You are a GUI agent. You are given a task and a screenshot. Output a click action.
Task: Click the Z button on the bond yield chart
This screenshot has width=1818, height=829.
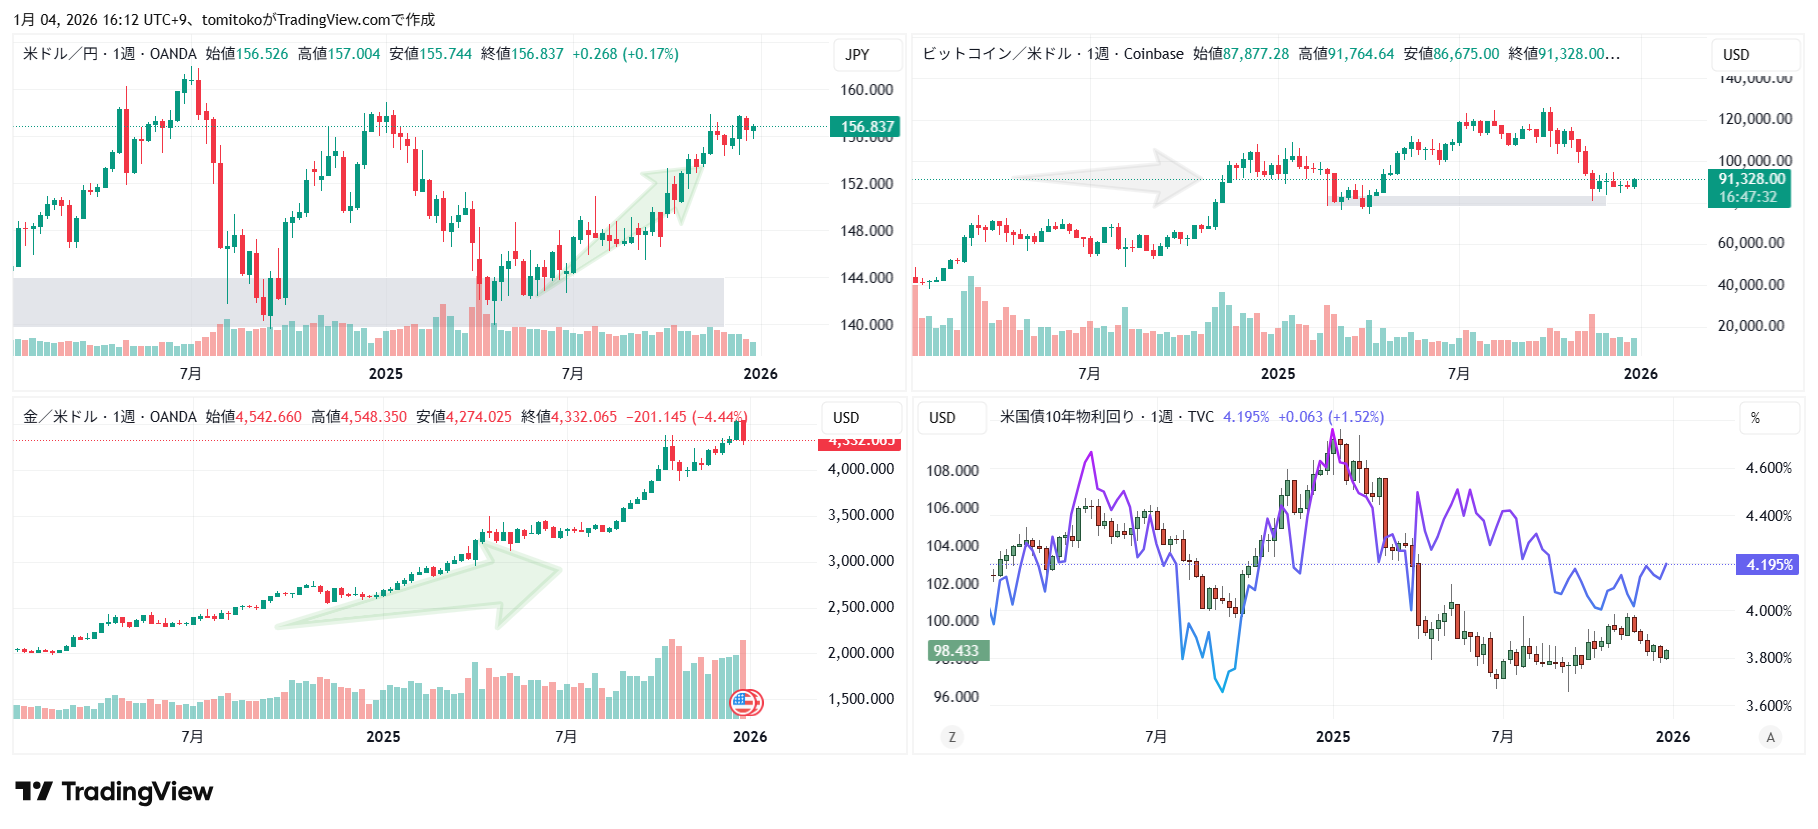pos(951,737)
